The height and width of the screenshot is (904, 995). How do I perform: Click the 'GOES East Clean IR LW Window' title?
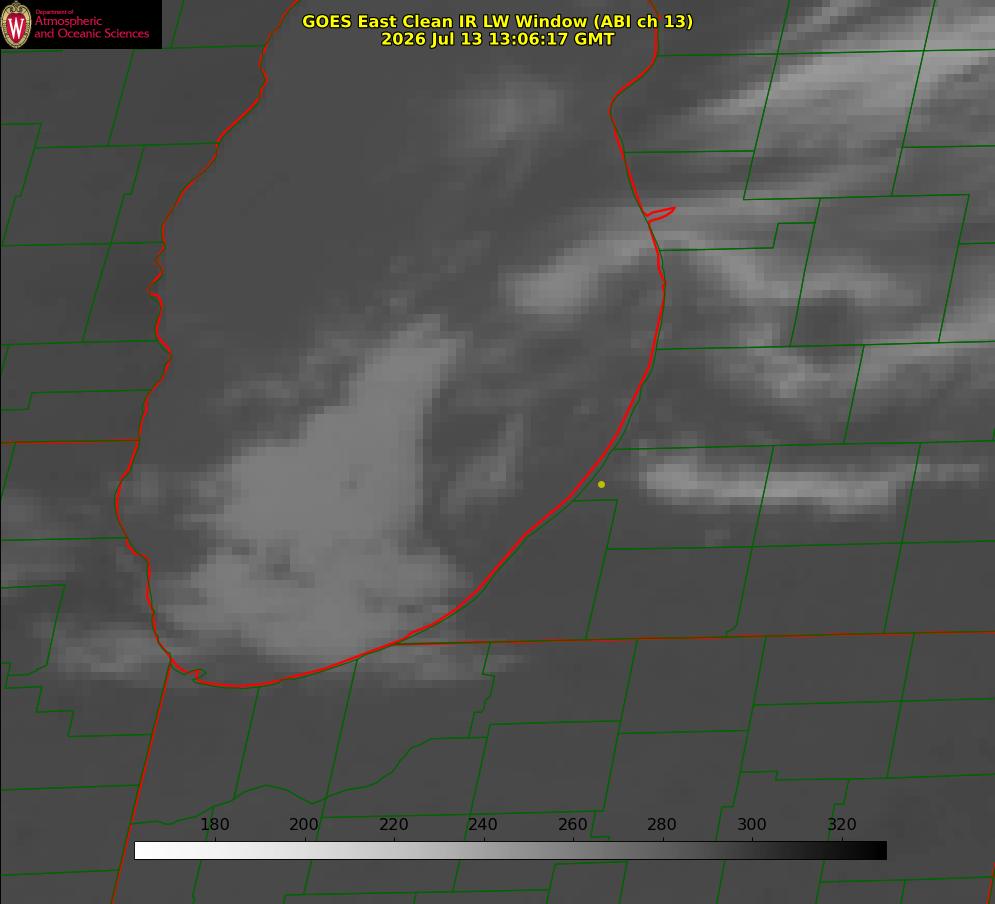pyautogui.click(x=498, y=21)
